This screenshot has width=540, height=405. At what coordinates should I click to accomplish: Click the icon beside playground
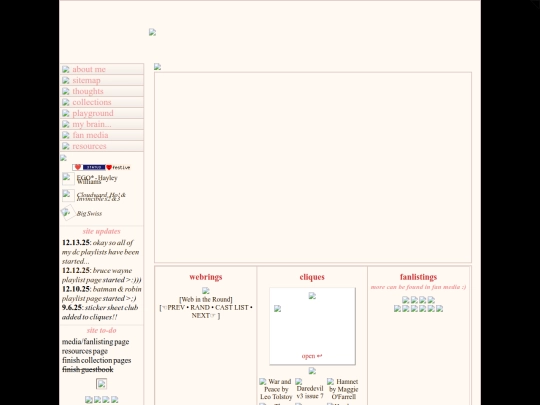coord(66,113)
